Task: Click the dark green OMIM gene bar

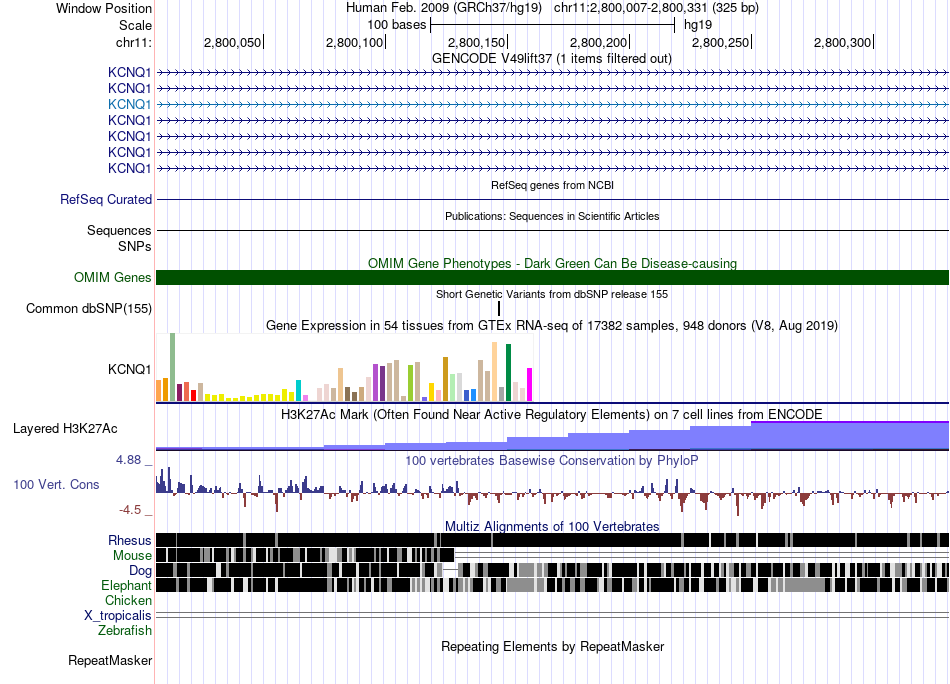Action: click(x=552, y=277)
